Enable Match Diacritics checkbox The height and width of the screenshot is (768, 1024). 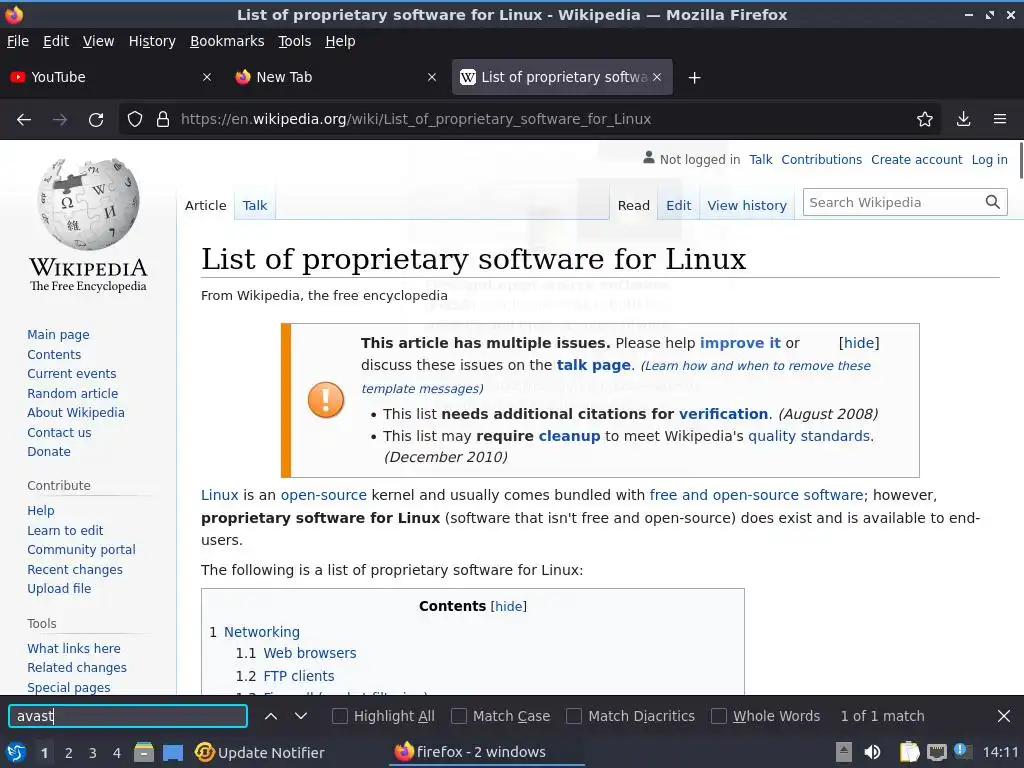574,716
